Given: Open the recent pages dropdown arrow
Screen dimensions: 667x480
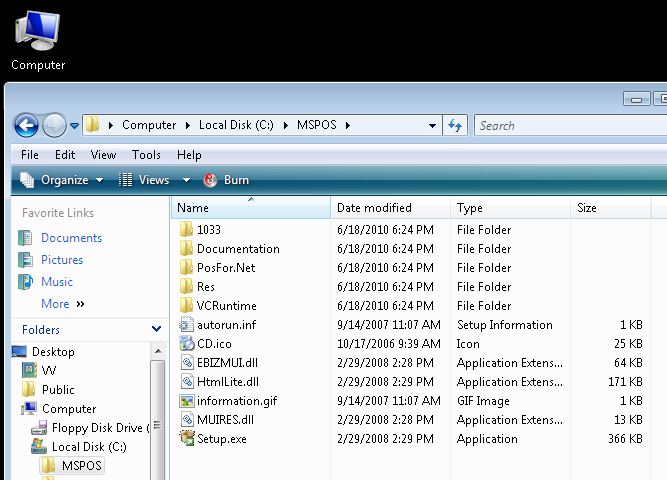Looking at the screenshot, I should coord(74,126).
